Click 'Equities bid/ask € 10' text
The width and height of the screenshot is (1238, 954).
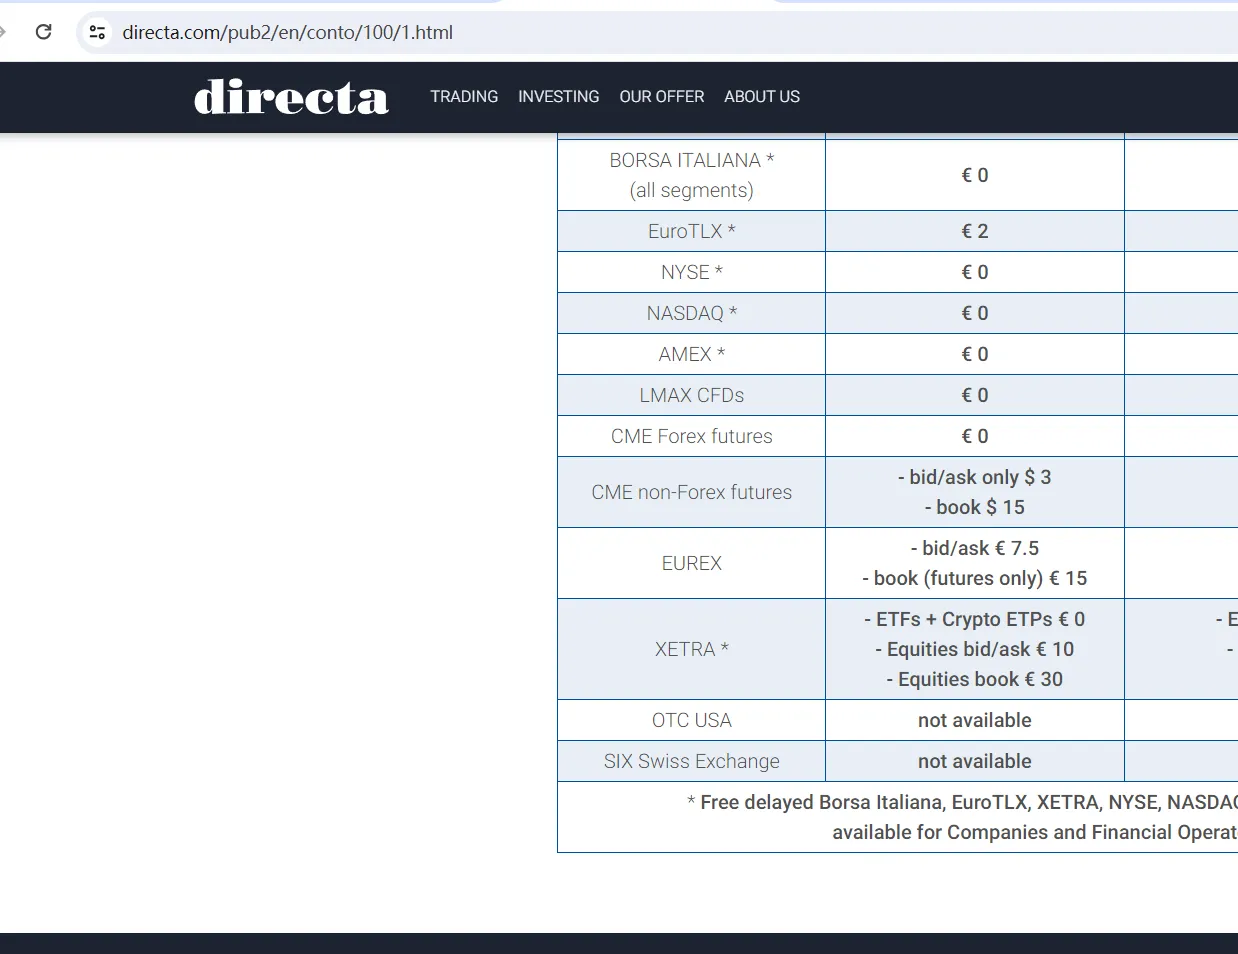pos(975,649)
